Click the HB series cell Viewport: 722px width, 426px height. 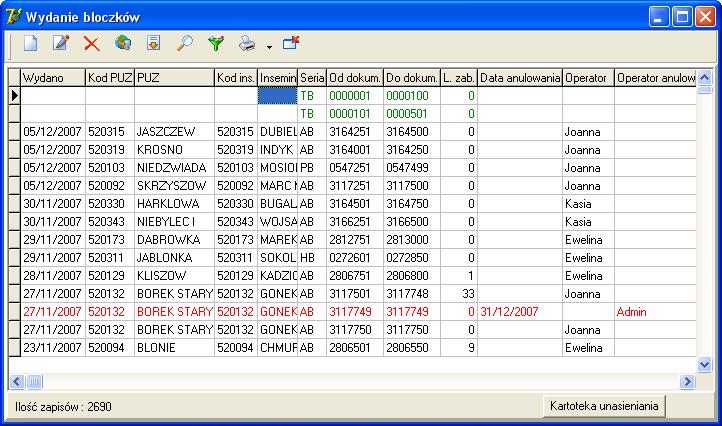(x=312, y=257)
